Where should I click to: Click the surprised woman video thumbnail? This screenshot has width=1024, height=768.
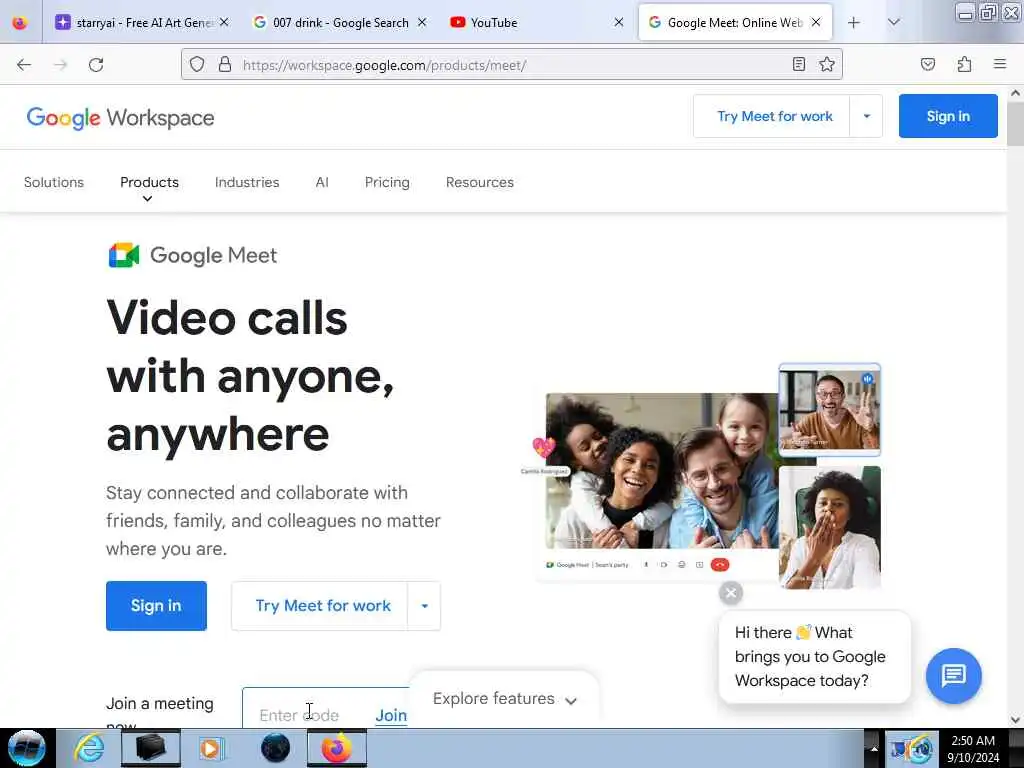click(x=829, y=527)
